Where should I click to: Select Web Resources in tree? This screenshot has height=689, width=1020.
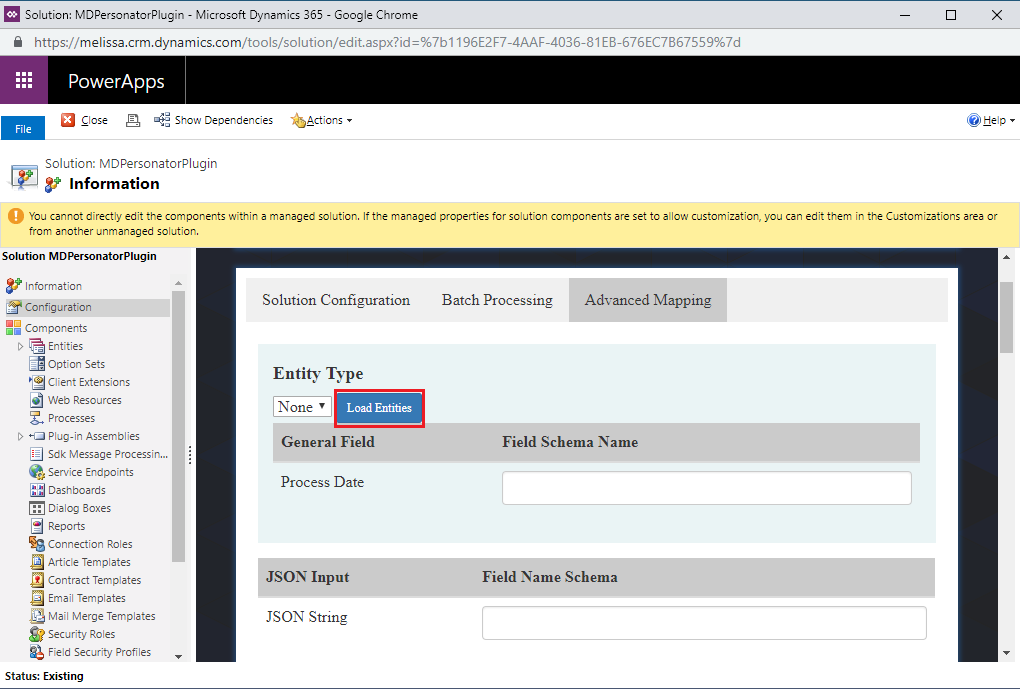(x=85, y=400)
